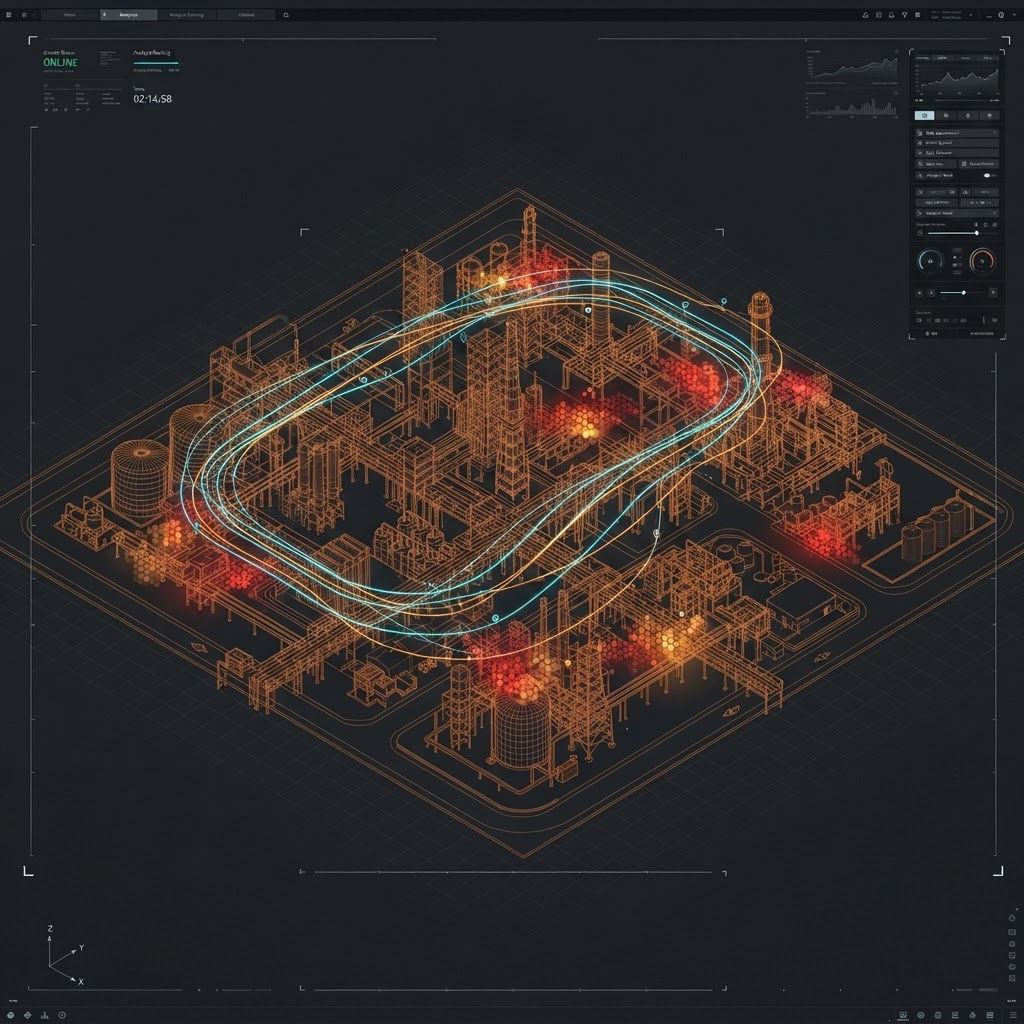Screen dimensions: 1024x1024
Task: Select the second mode icon beside the cube button
Action: [x=946, y=116]
